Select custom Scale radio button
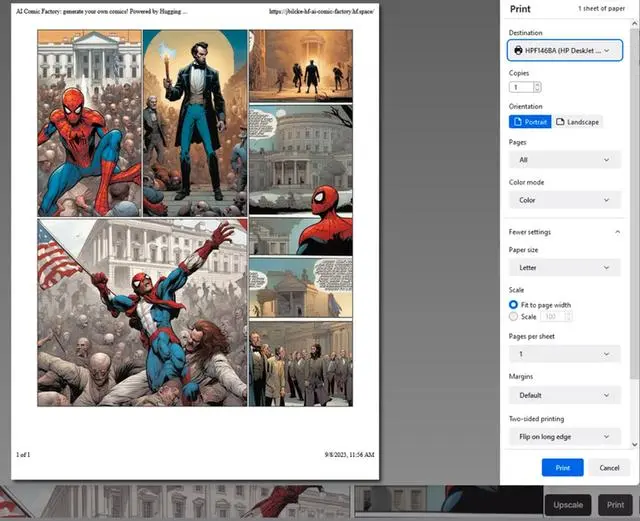The width and height of the screenshot is (640, 521). click(x=514, y=316)
